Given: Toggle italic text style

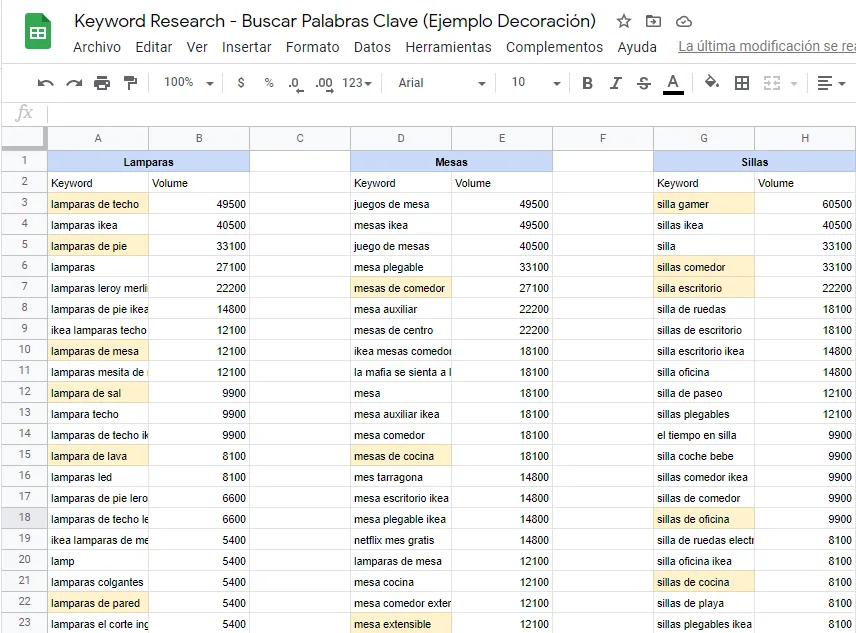Looking at the screenshot, I should (616, 83).
